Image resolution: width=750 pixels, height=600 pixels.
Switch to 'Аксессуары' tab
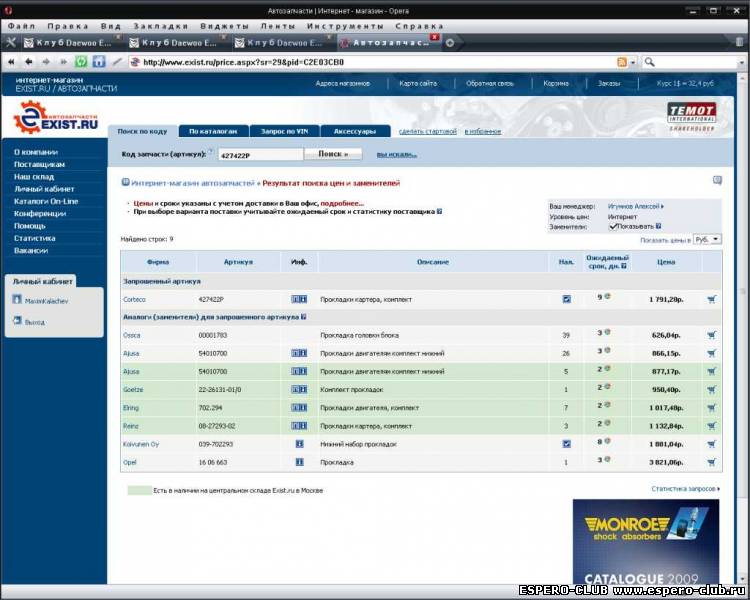[x=355, y=131]
